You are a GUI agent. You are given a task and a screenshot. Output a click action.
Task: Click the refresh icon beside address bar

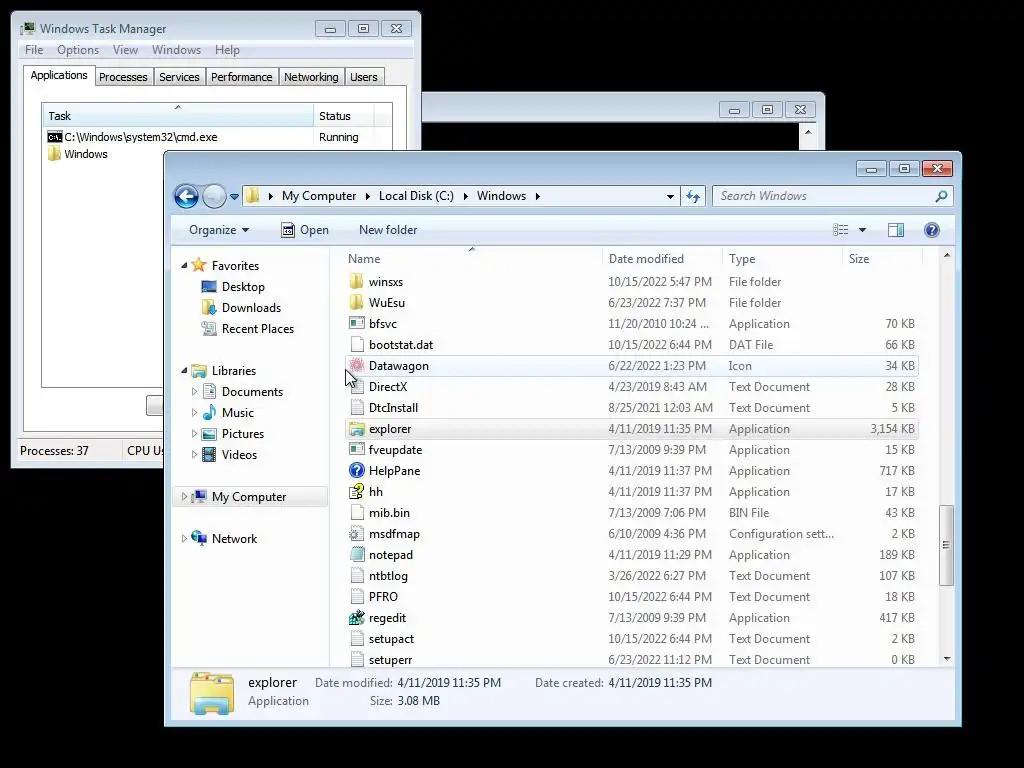[x=693, y=196]
